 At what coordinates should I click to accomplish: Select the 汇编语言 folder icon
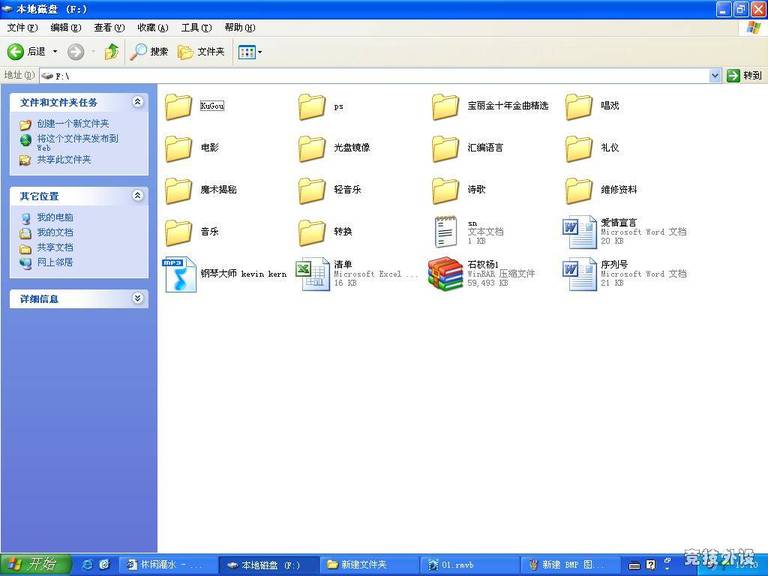point(445,148)
